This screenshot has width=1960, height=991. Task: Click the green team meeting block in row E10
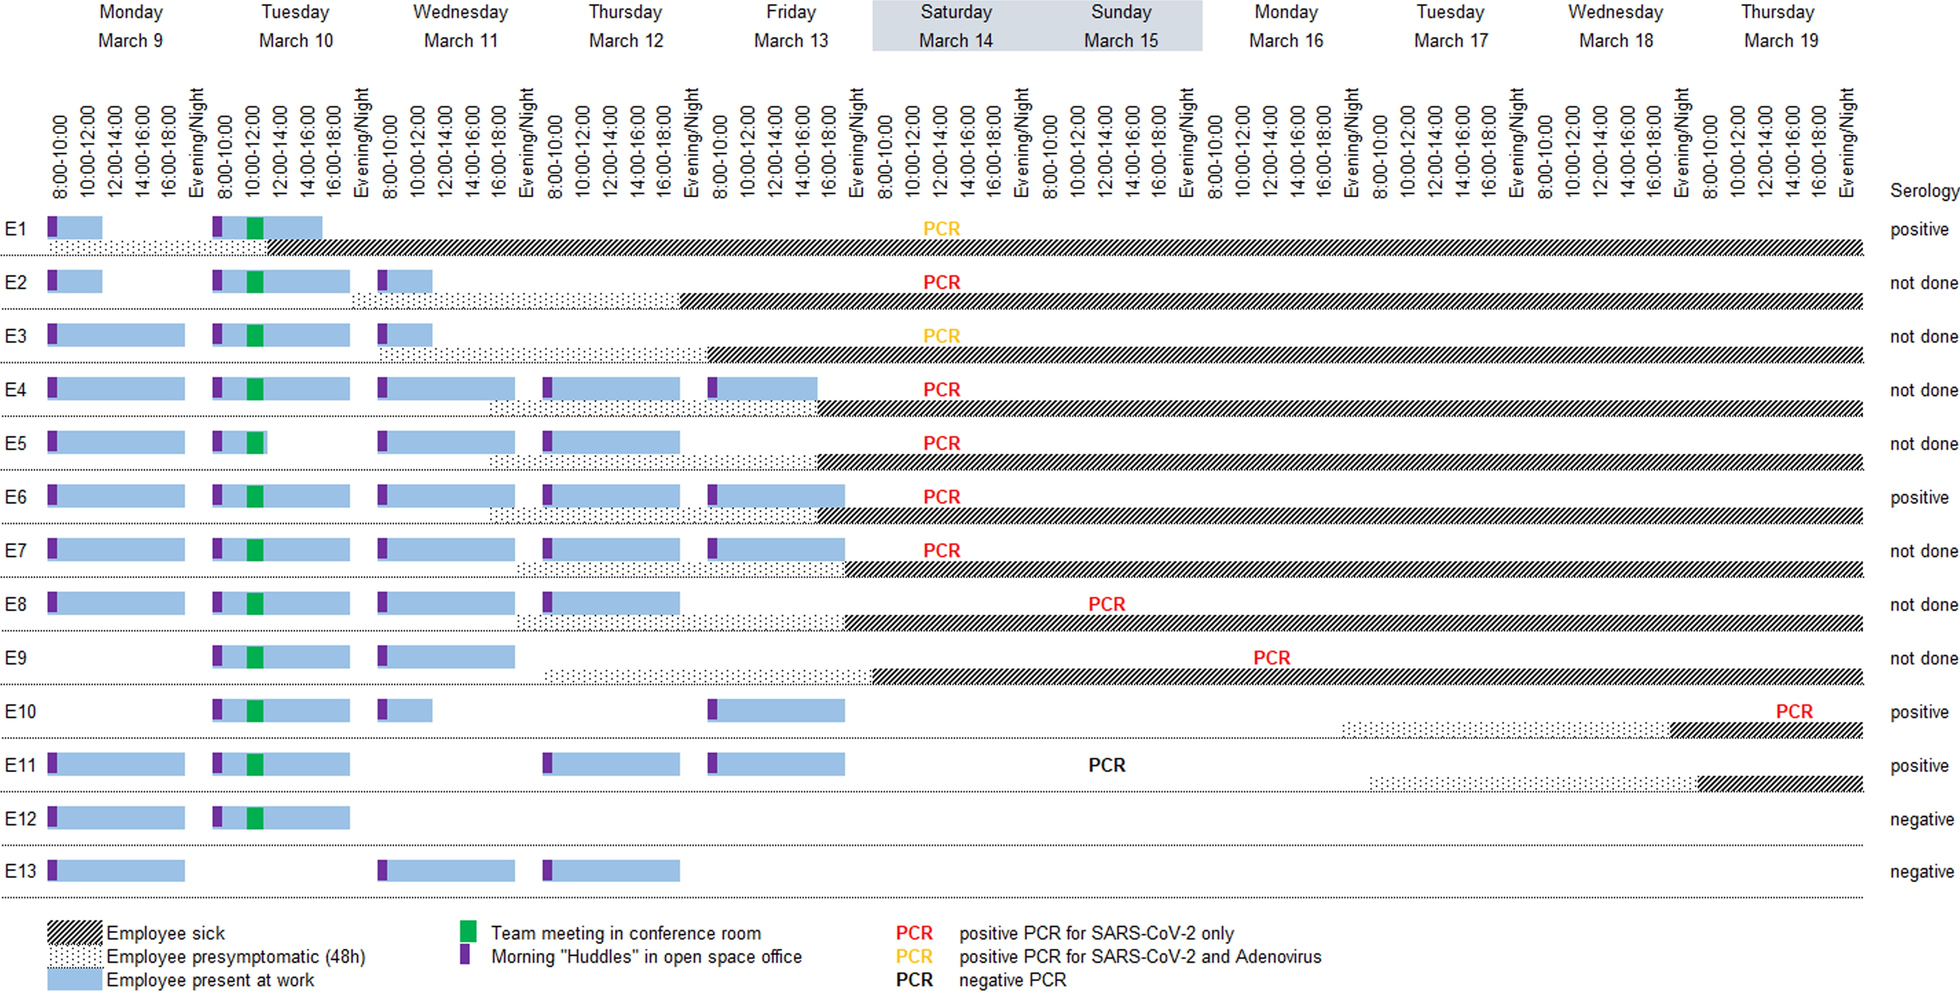pyautogui.click(x=255, y=710)
